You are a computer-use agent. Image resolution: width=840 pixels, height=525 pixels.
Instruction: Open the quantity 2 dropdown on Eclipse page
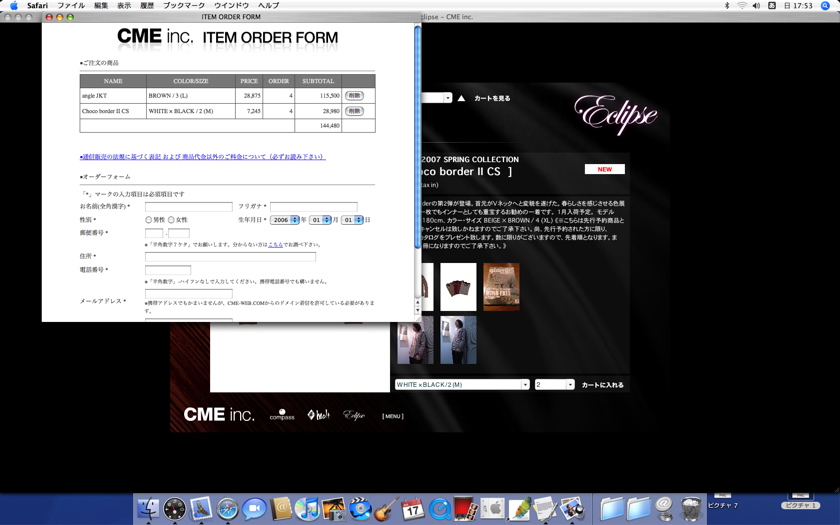pos(554,385)
